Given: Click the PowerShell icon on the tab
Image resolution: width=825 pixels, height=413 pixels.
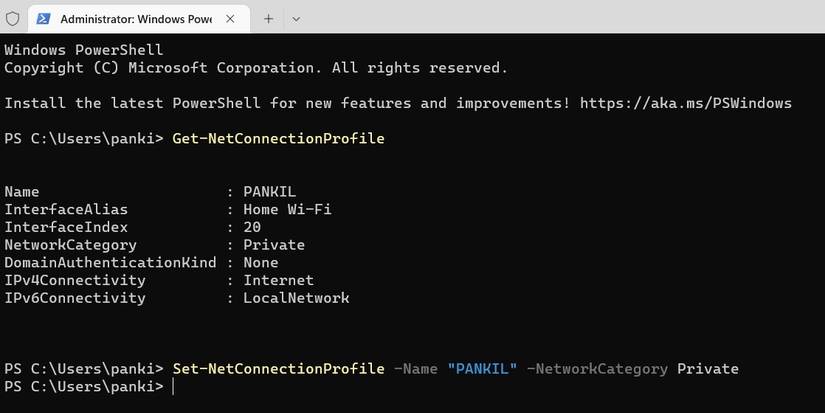Looking at the screenshot, I should point(43,18).
